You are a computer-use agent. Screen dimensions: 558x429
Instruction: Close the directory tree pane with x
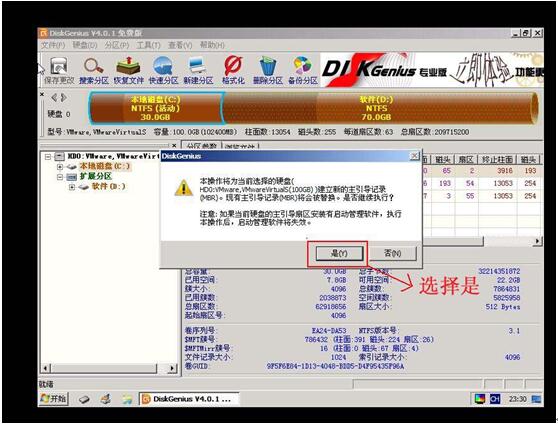click(174, 145)
